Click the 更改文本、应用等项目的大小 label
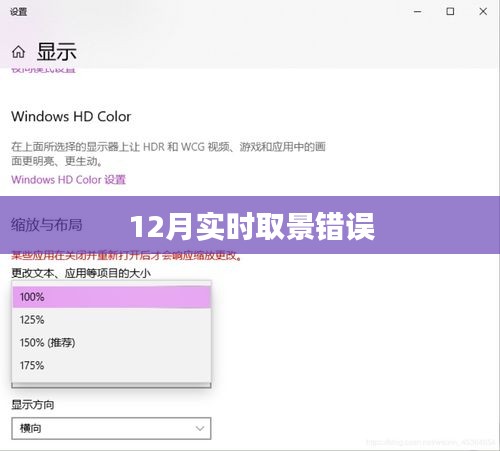Viewport: 500px width, 451px height. coord(81,273)
